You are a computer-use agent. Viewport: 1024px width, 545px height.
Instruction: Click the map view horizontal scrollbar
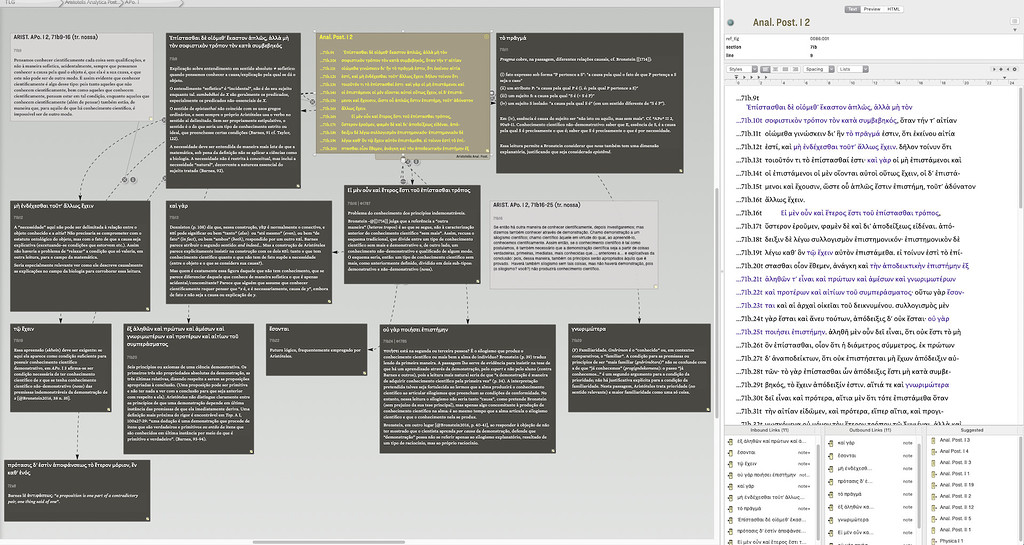click(x=328, y=542)
